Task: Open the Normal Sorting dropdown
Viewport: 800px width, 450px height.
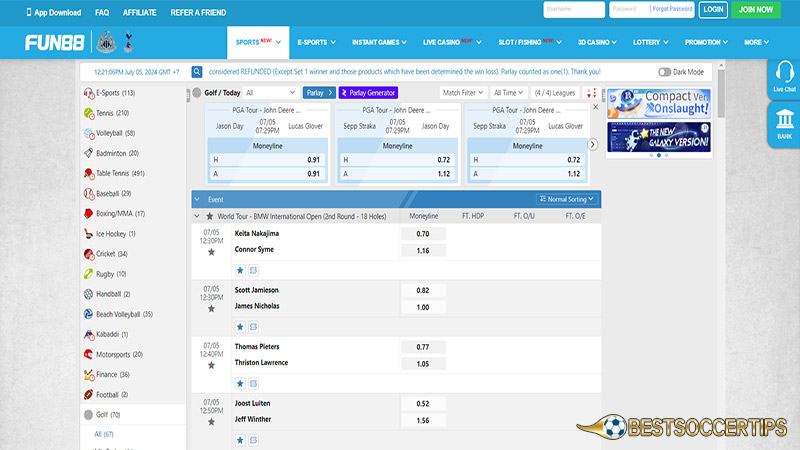Action: click(x=566, y=199)
